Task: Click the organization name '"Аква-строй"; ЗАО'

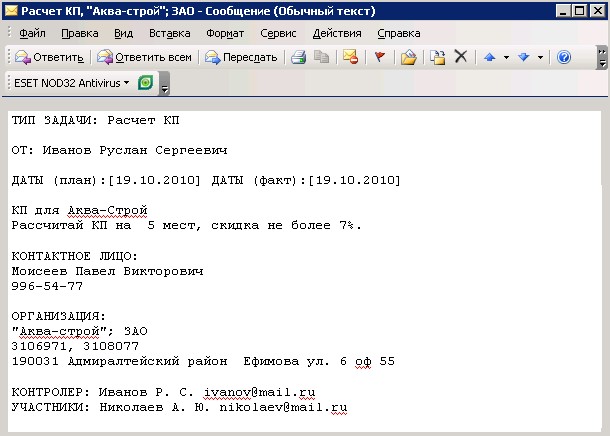Action: click(79, 331)
